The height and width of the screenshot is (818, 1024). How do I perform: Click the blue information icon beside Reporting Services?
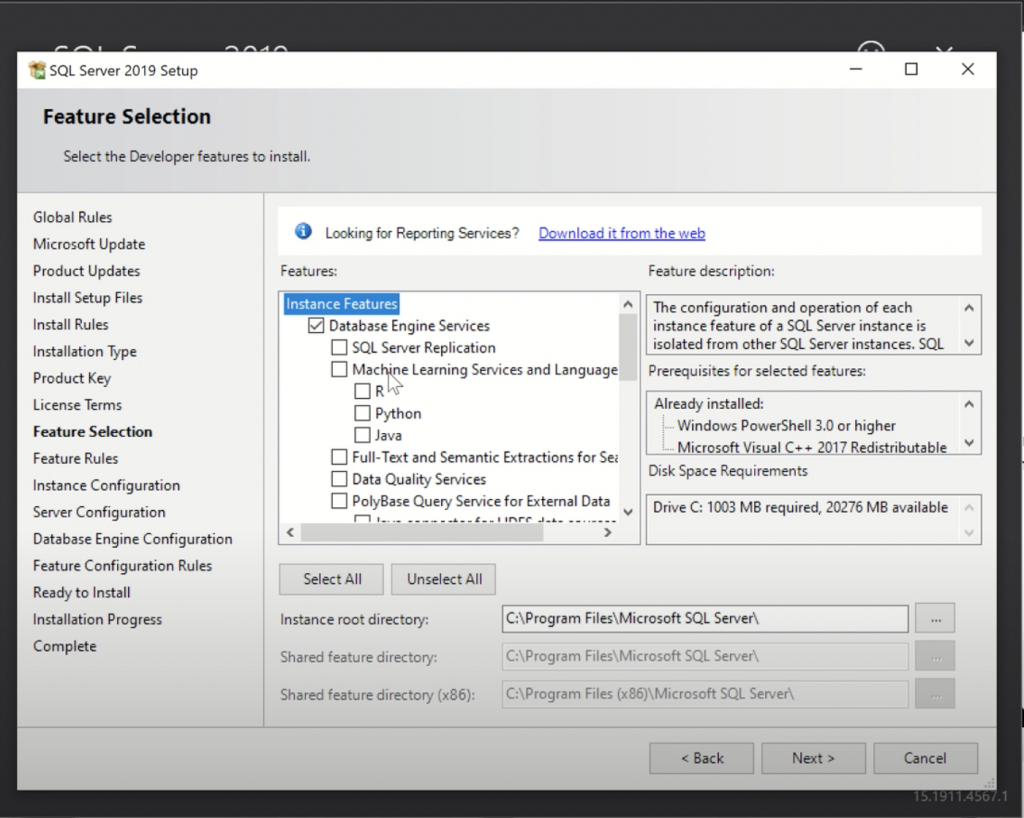coord(303,231)
